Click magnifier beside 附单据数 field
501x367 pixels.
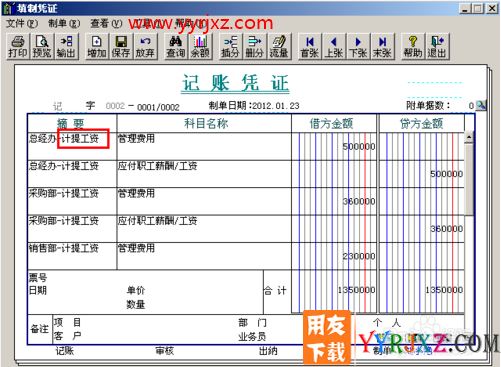481,106
